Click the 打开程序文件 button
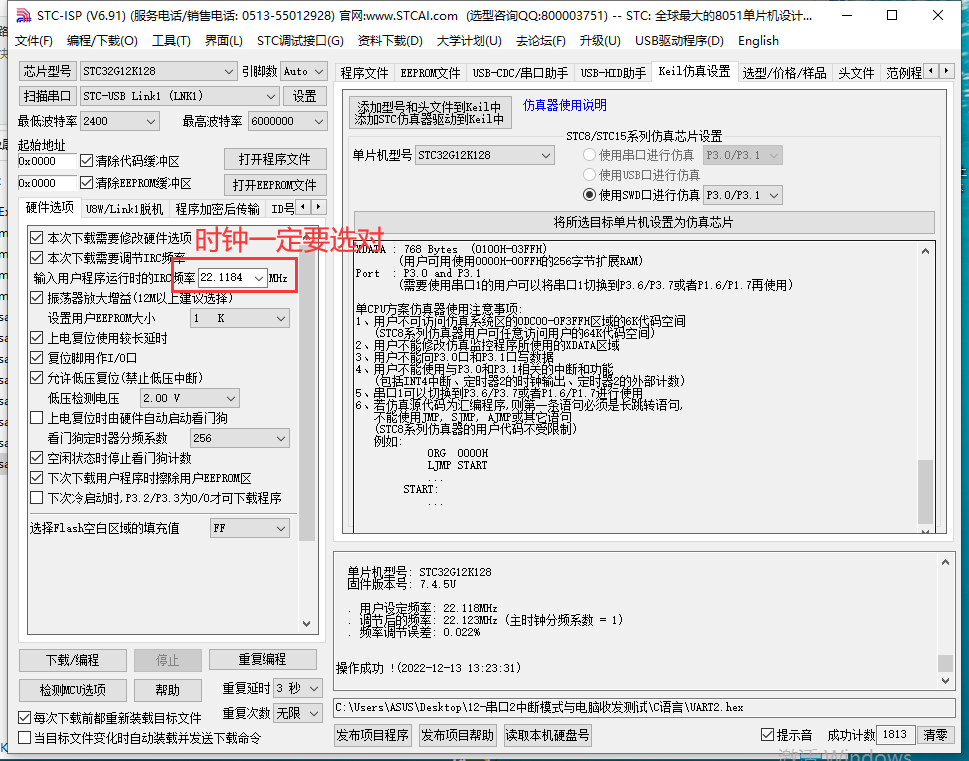 coord(275,159)
